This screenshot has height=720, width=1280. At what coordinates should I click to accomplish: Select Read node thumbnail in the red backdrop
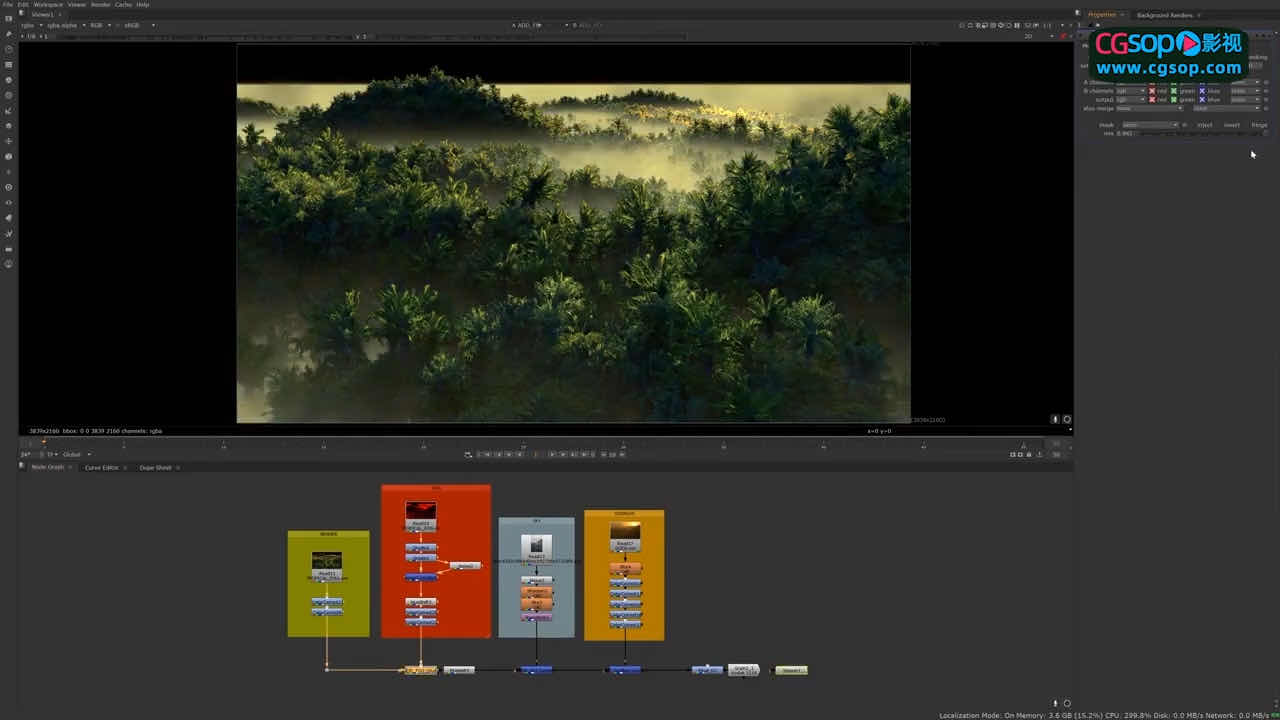pyautogui.click(x=420, y=511)
